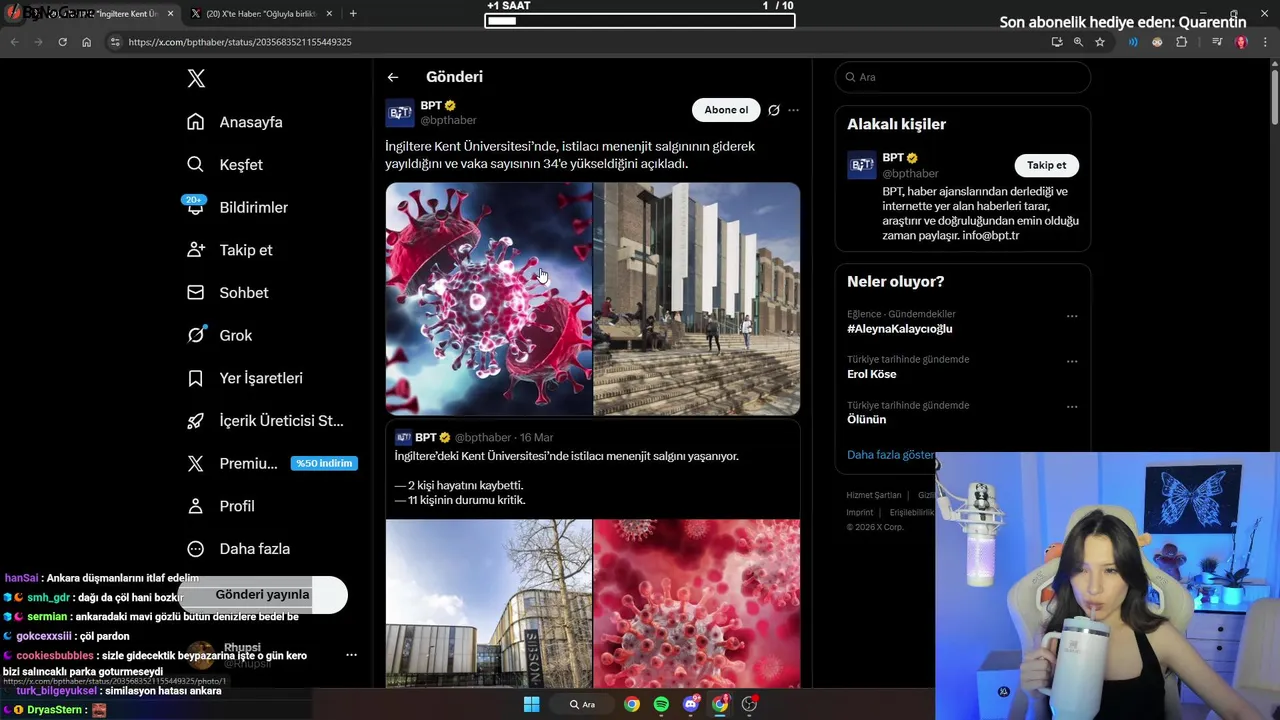Open more options for #AleynaKalaycıoğlu trend
The image size is (1280, 720).
tap(1072, 316)
